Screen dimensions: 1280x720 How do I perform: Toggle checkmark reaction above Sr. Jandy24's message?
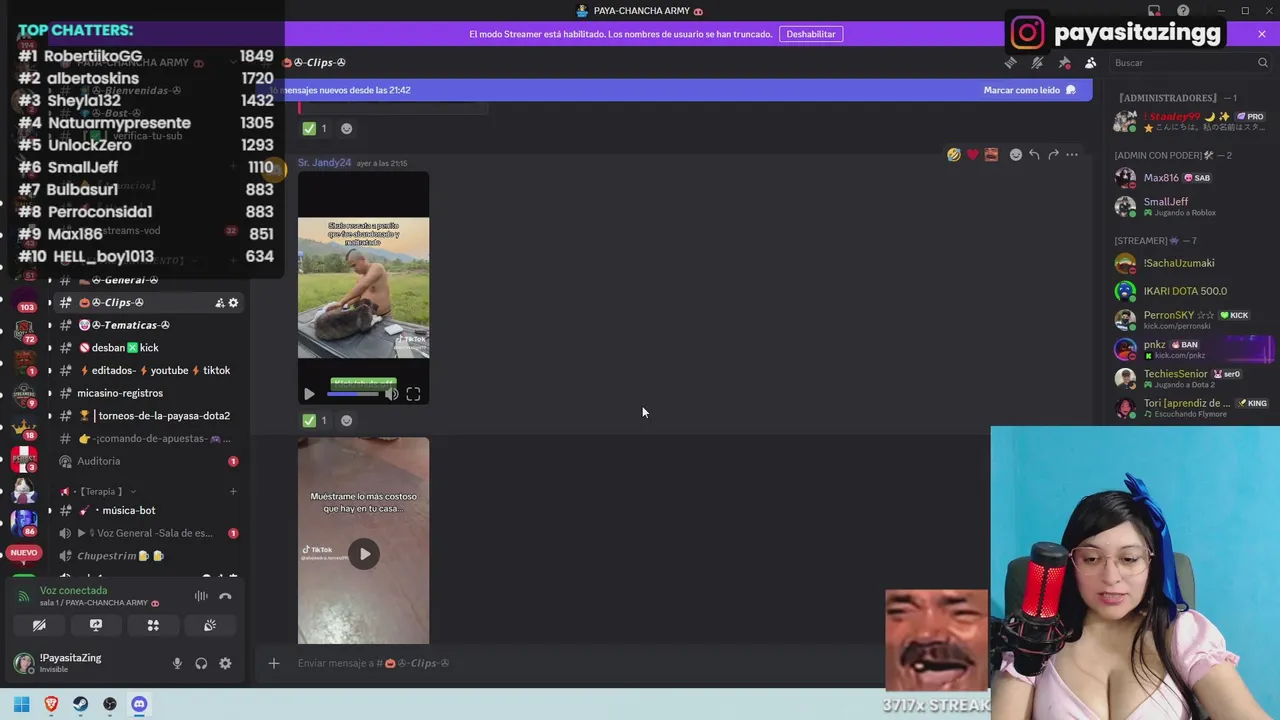(315, 128)
